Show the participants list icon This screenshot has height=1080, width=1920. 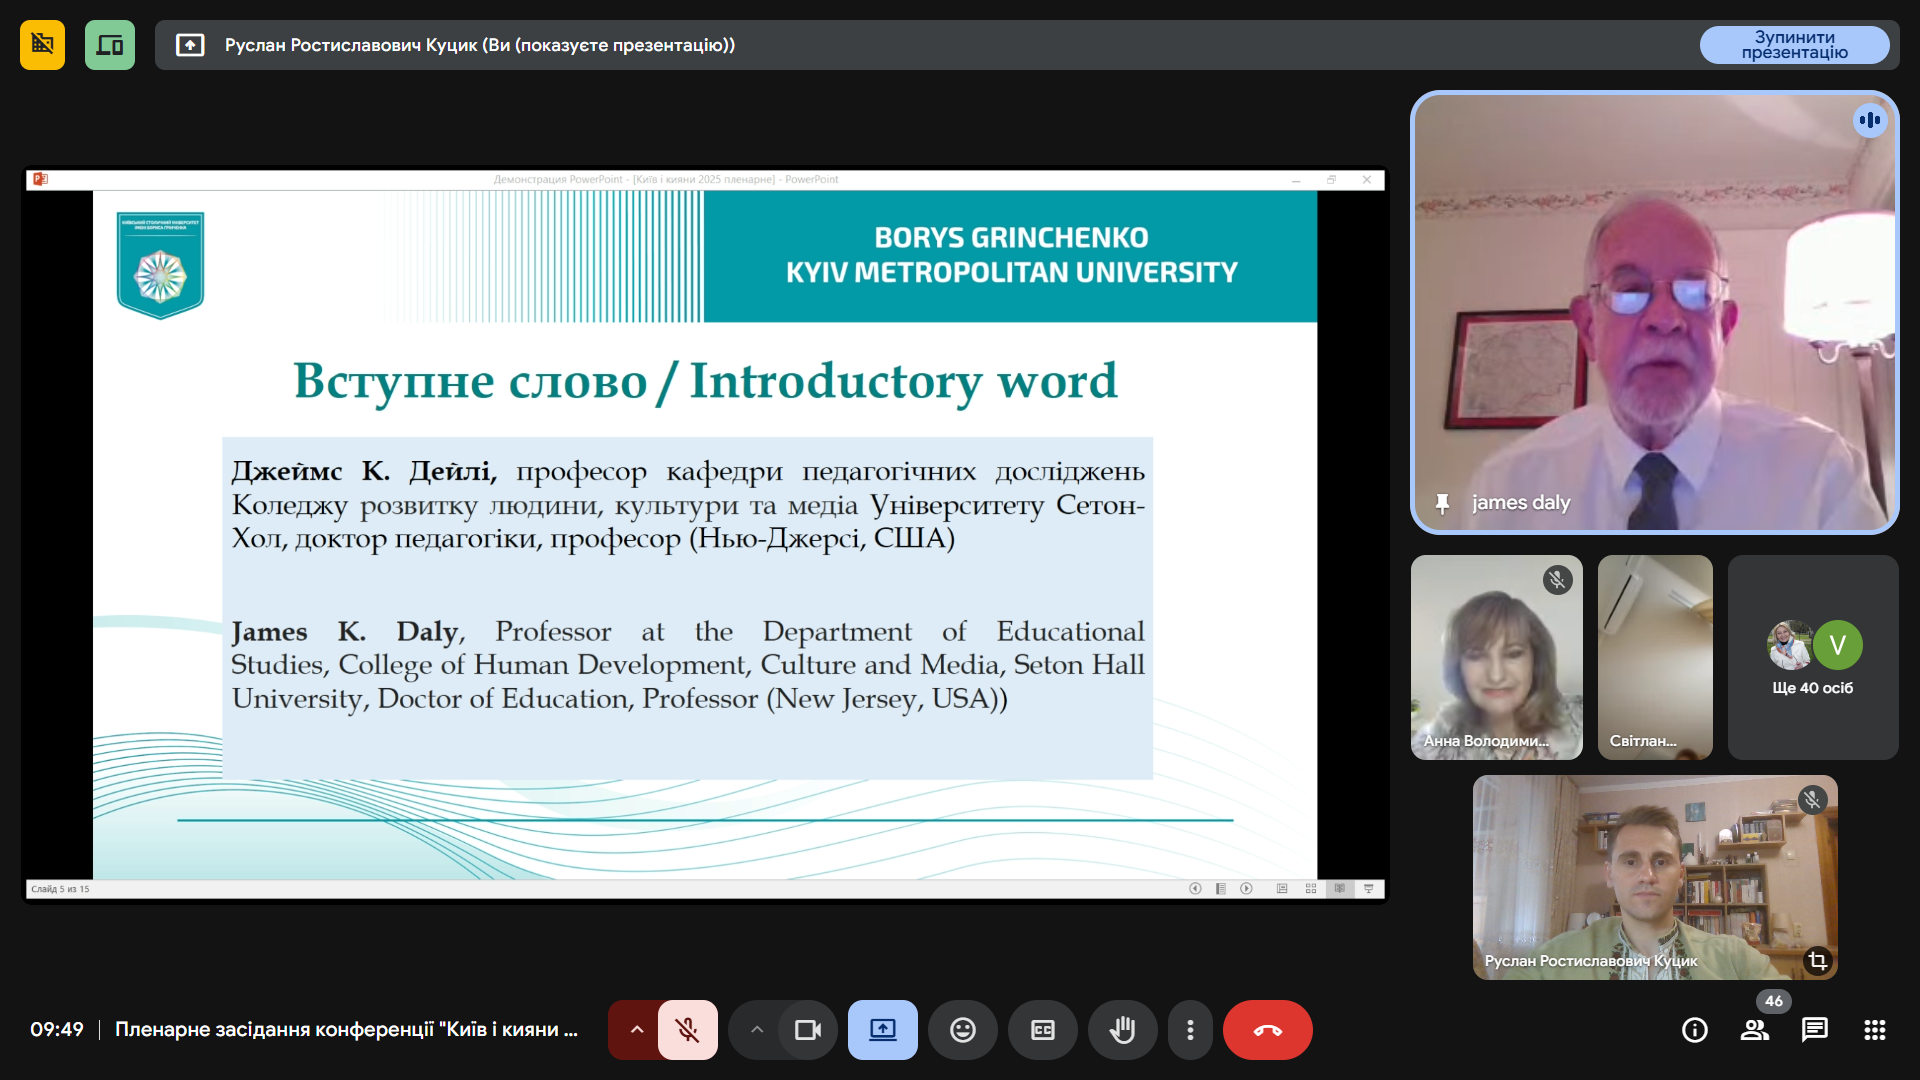(1754, 1030)
